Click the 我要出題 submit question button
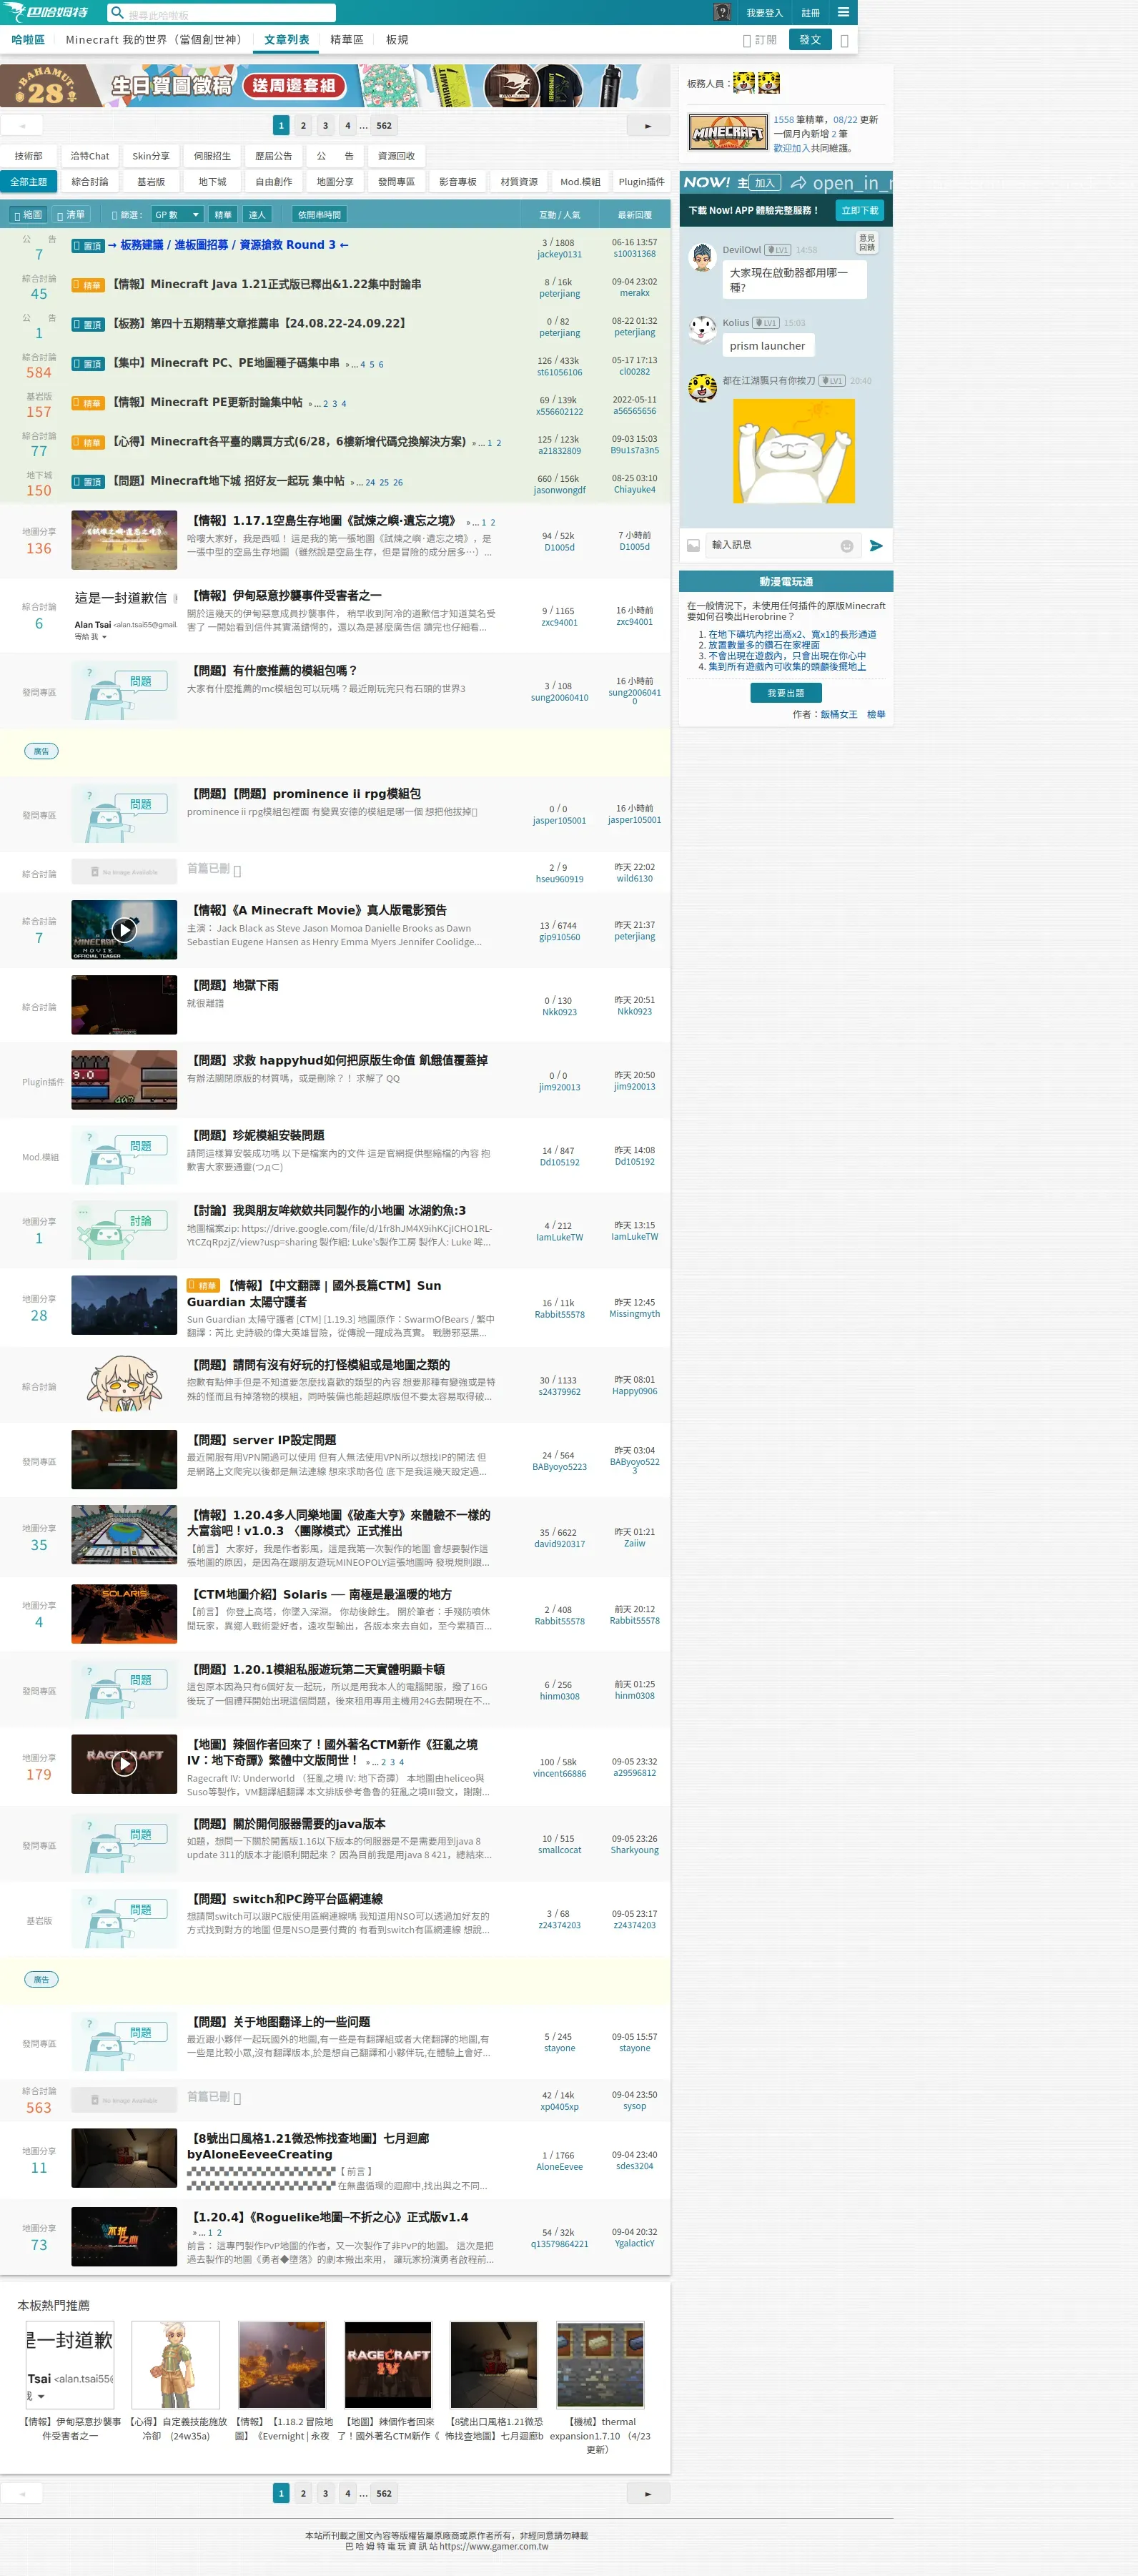The height and width of the screenshot is (2576, 1138). pos(786,693)
